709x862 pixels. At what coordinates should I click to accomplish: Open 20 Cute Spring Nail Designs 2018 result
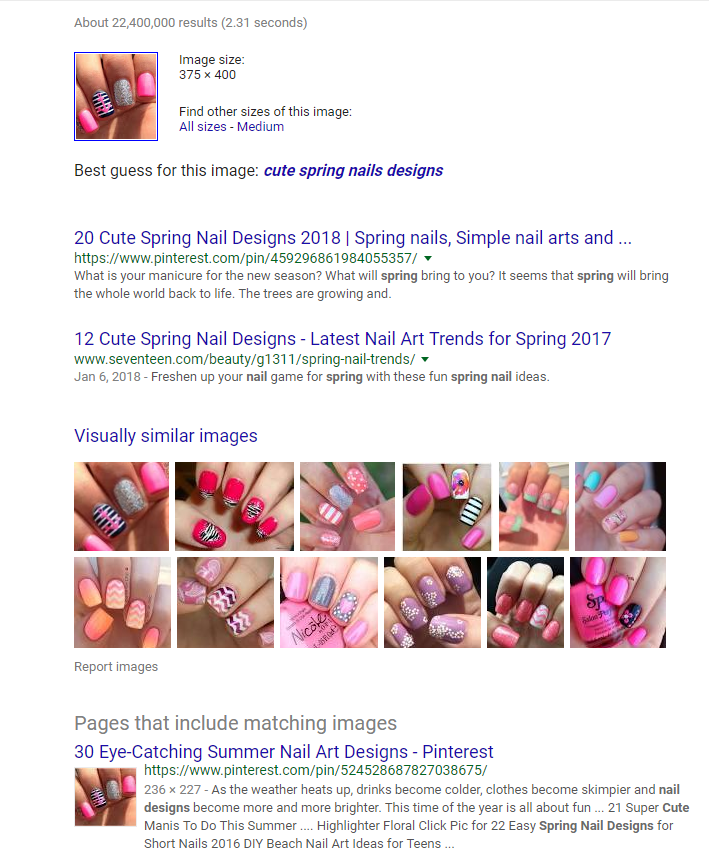coord(353,237)
